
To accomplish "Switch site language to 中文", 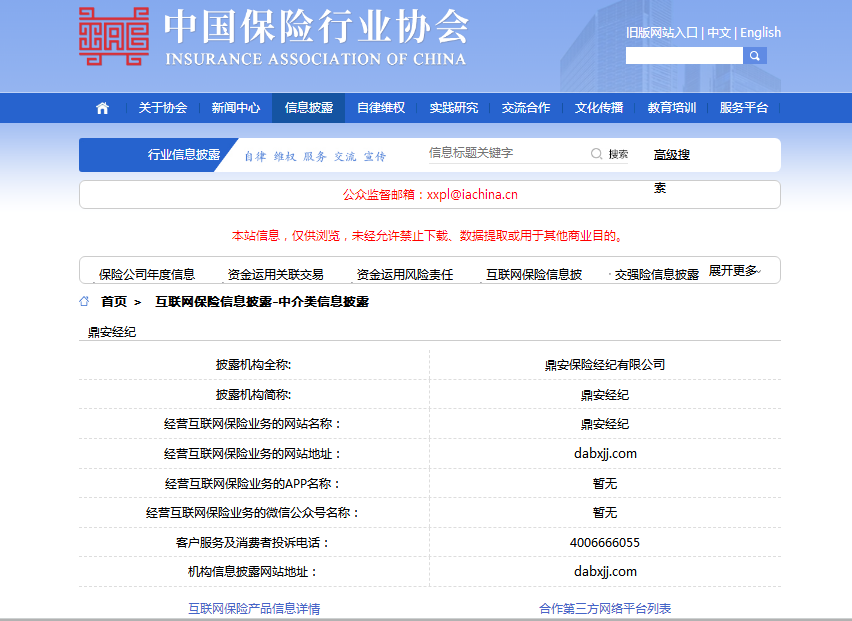I will [x=719, y=33].
